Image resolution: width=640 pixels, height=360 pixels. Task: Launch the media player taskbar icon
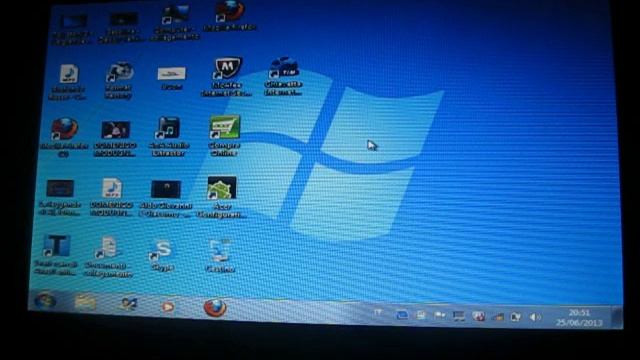coord(167,306)
